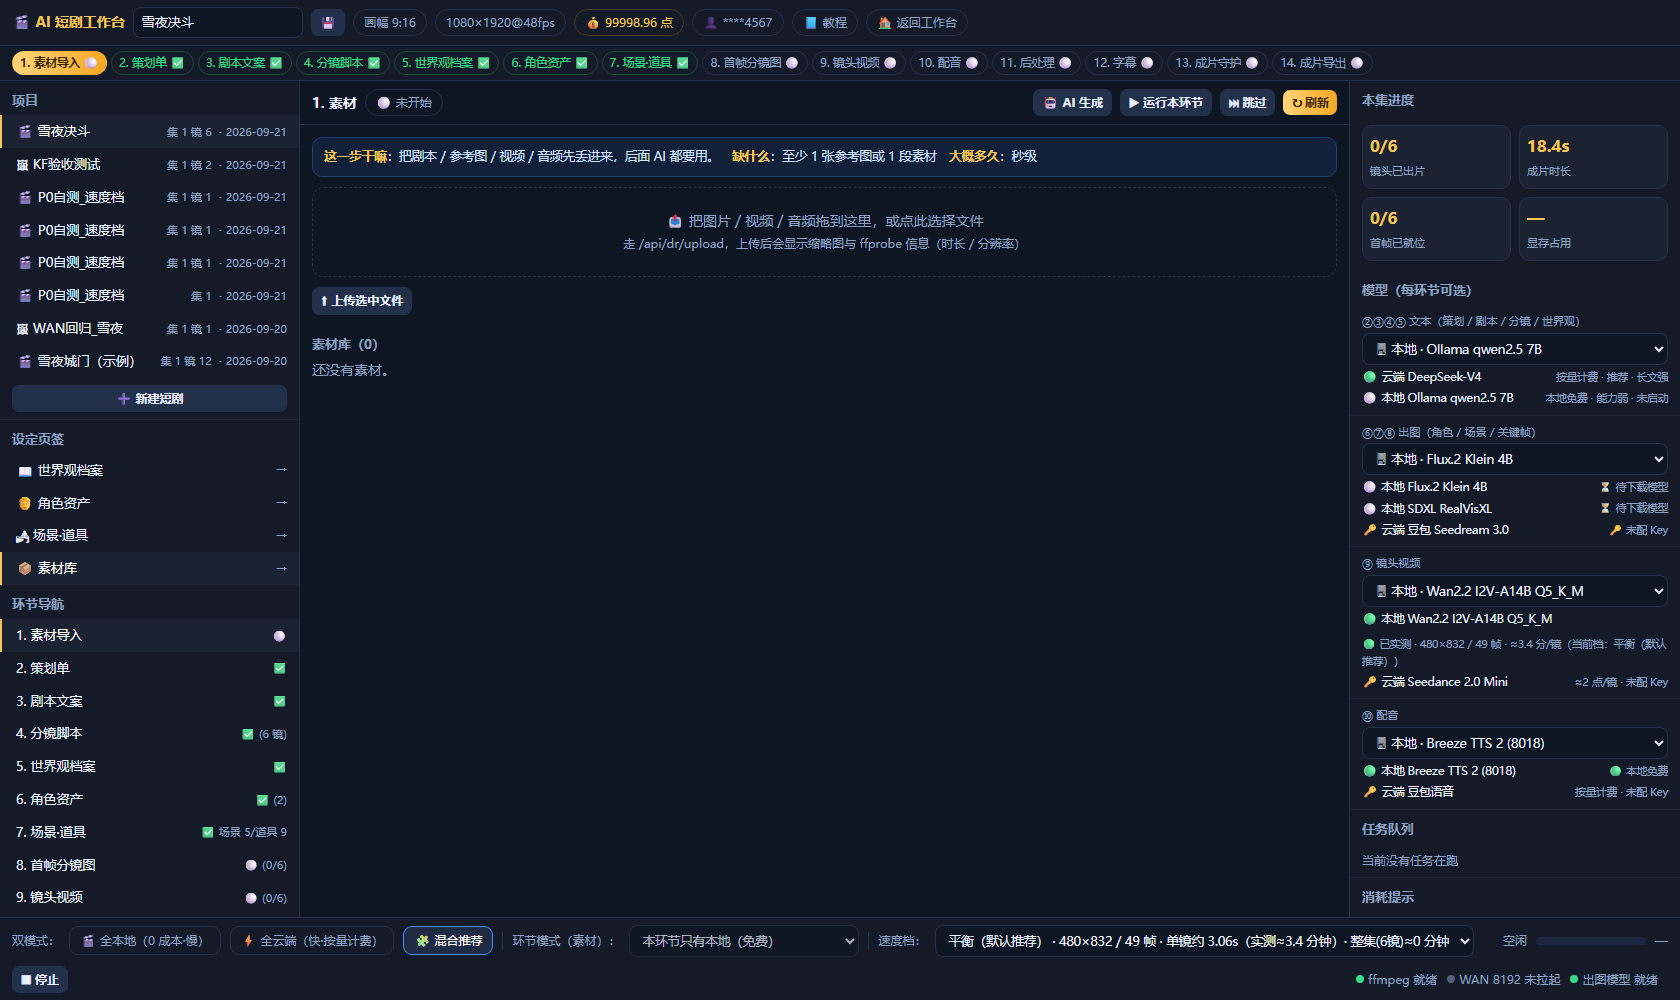Viewport: 1680px width, 1000px height.
Task: Switch to the 2. 策划单 step tab
Action: 151,63
